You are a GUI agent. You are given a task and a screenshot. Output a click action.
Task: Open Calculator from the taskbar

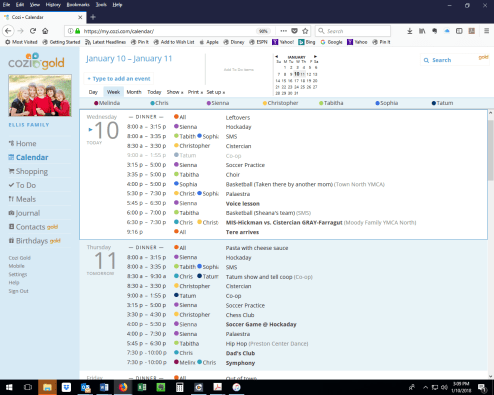click(180, 387)
